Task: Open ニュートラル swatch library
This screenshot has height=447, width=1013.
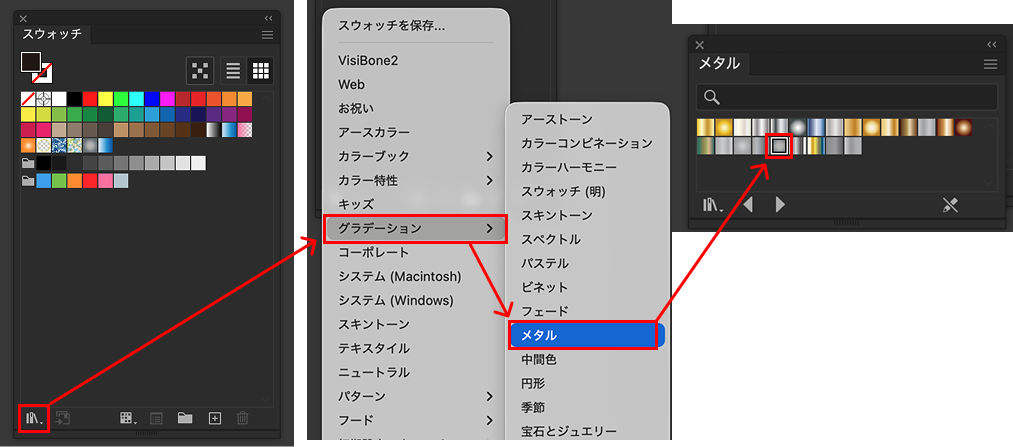Action: click(374, 372)
